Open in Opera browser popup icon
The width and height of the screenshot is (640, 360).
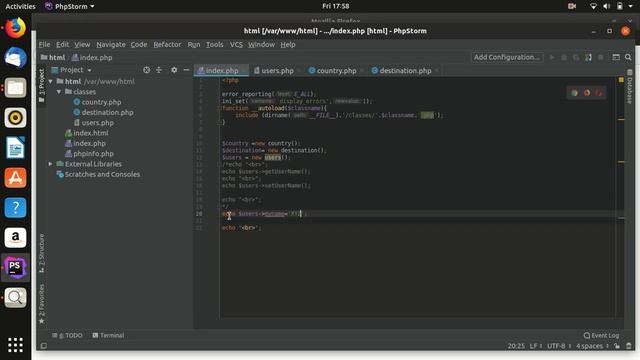(x=599, y=93)
